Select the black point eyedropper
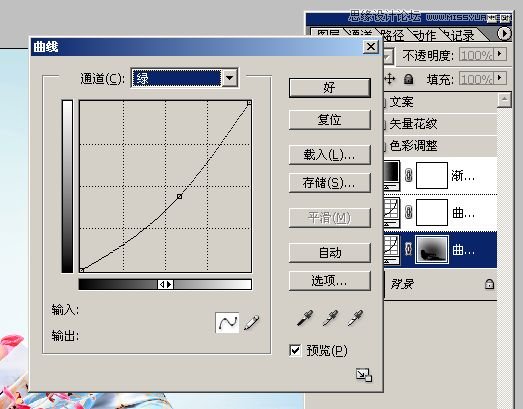The width and height of the screenshot is (523, 409). pos(305,318)
